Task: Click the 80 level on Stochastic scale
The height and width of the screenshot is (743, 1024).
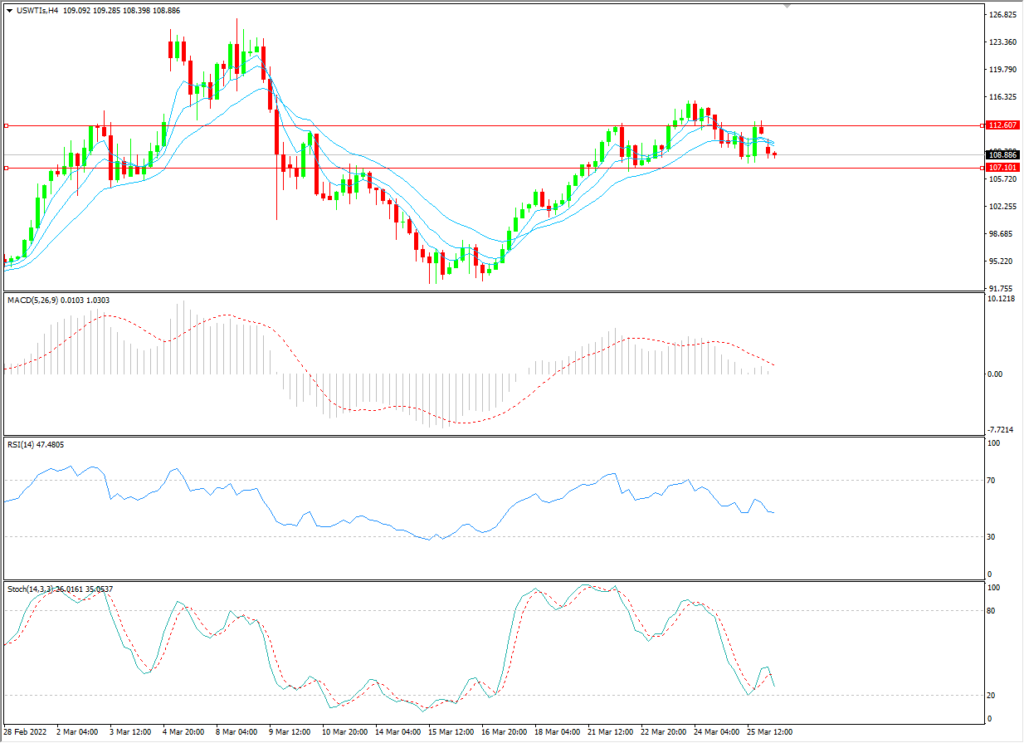Action: (992, 610)
